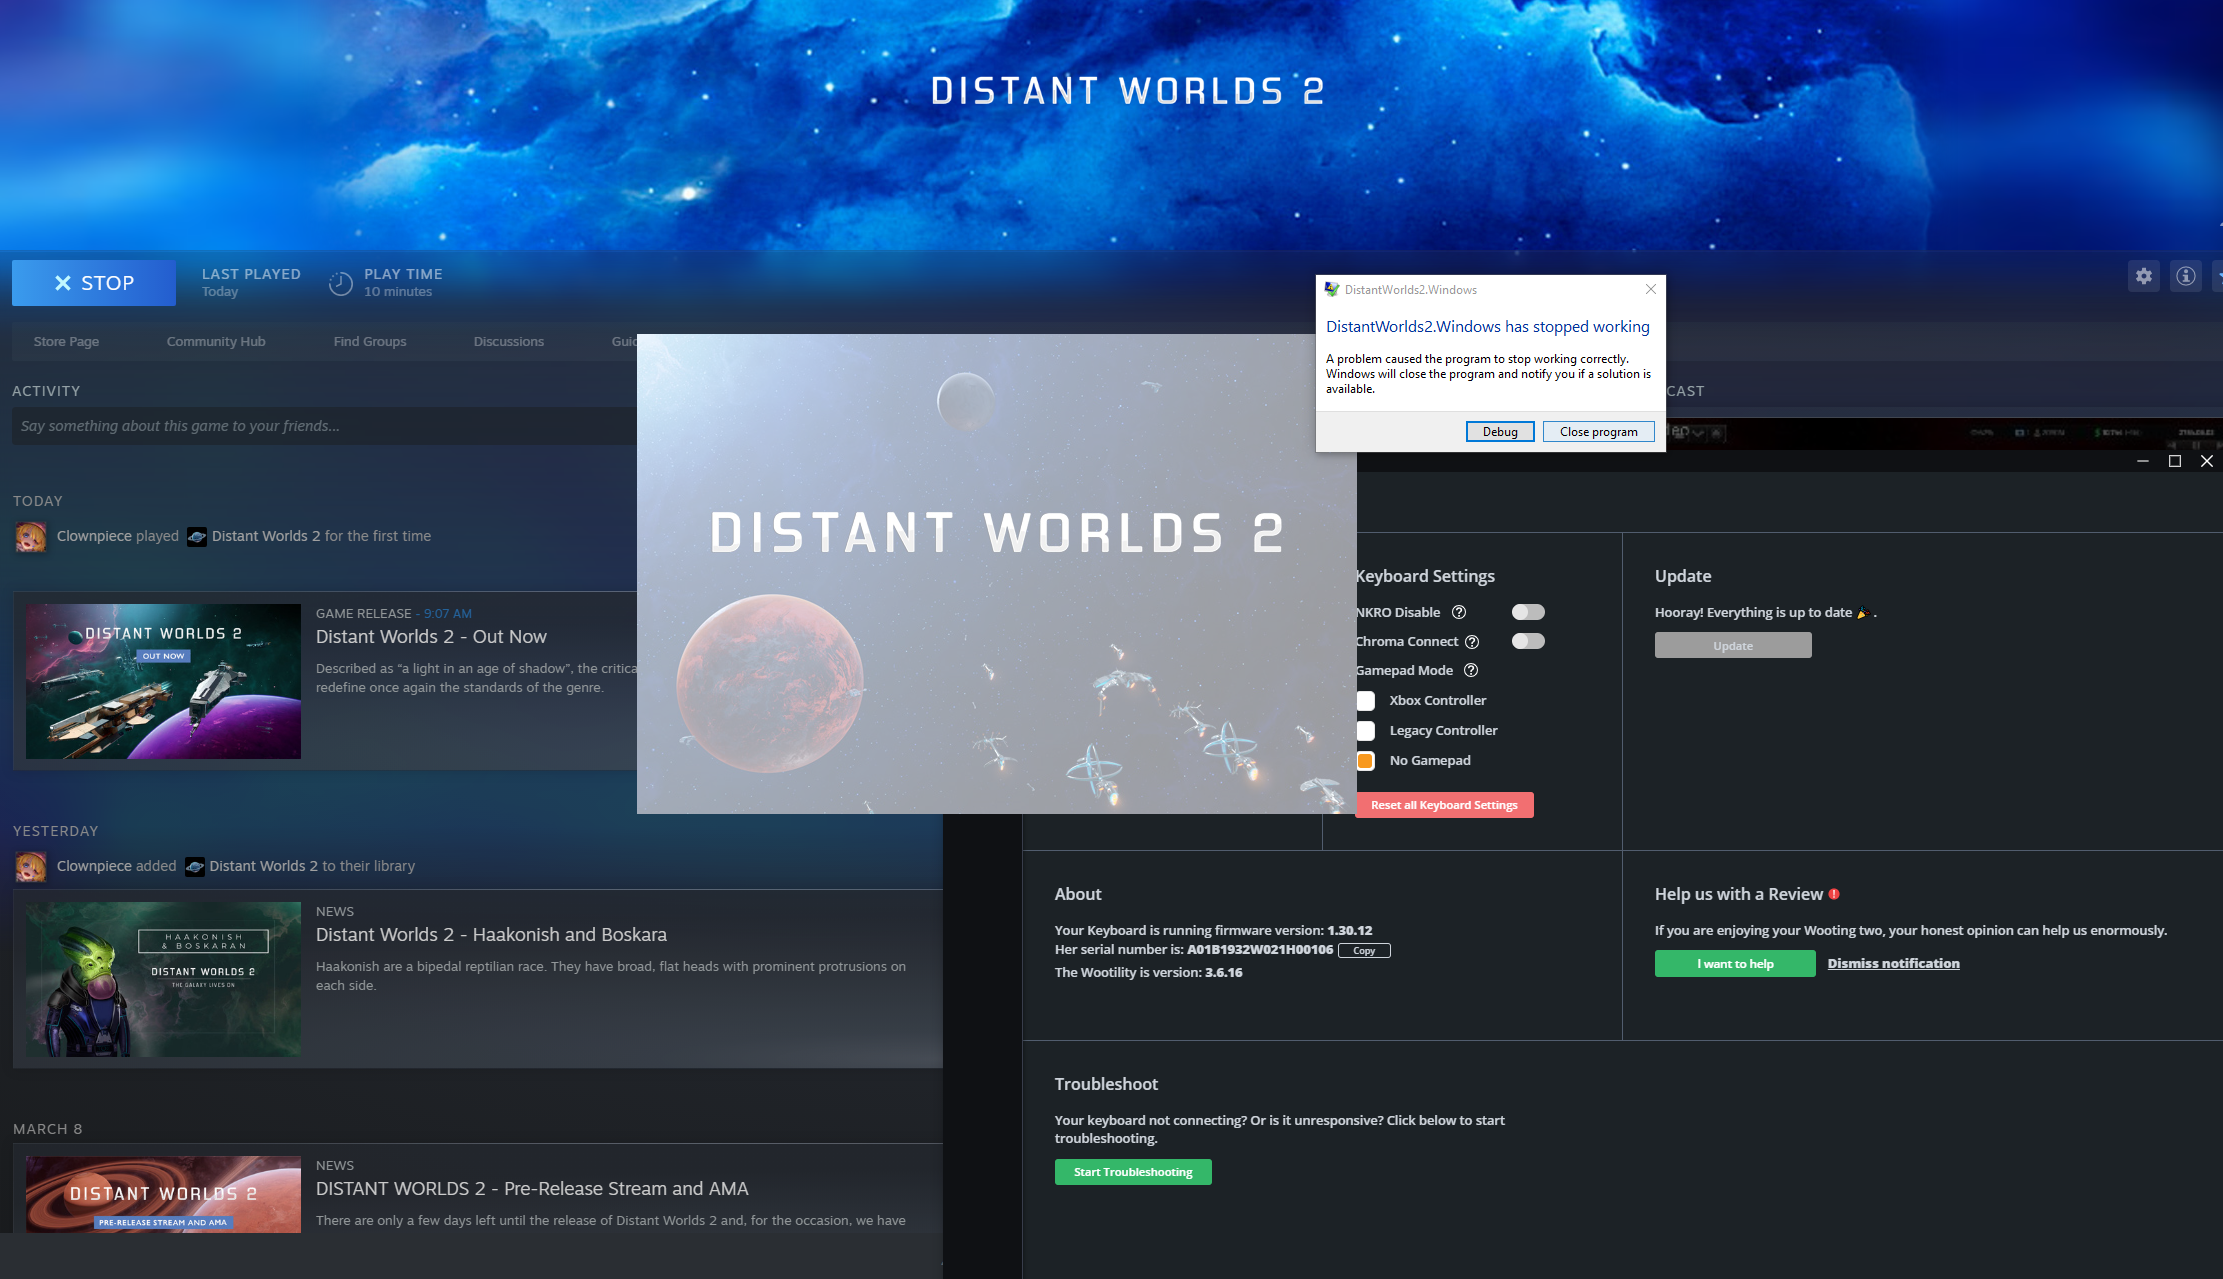Open 'Pre-Release Stream and AMA' news headline
Viewport: 2223px width, 1279px height.
tap(532, 1189)
